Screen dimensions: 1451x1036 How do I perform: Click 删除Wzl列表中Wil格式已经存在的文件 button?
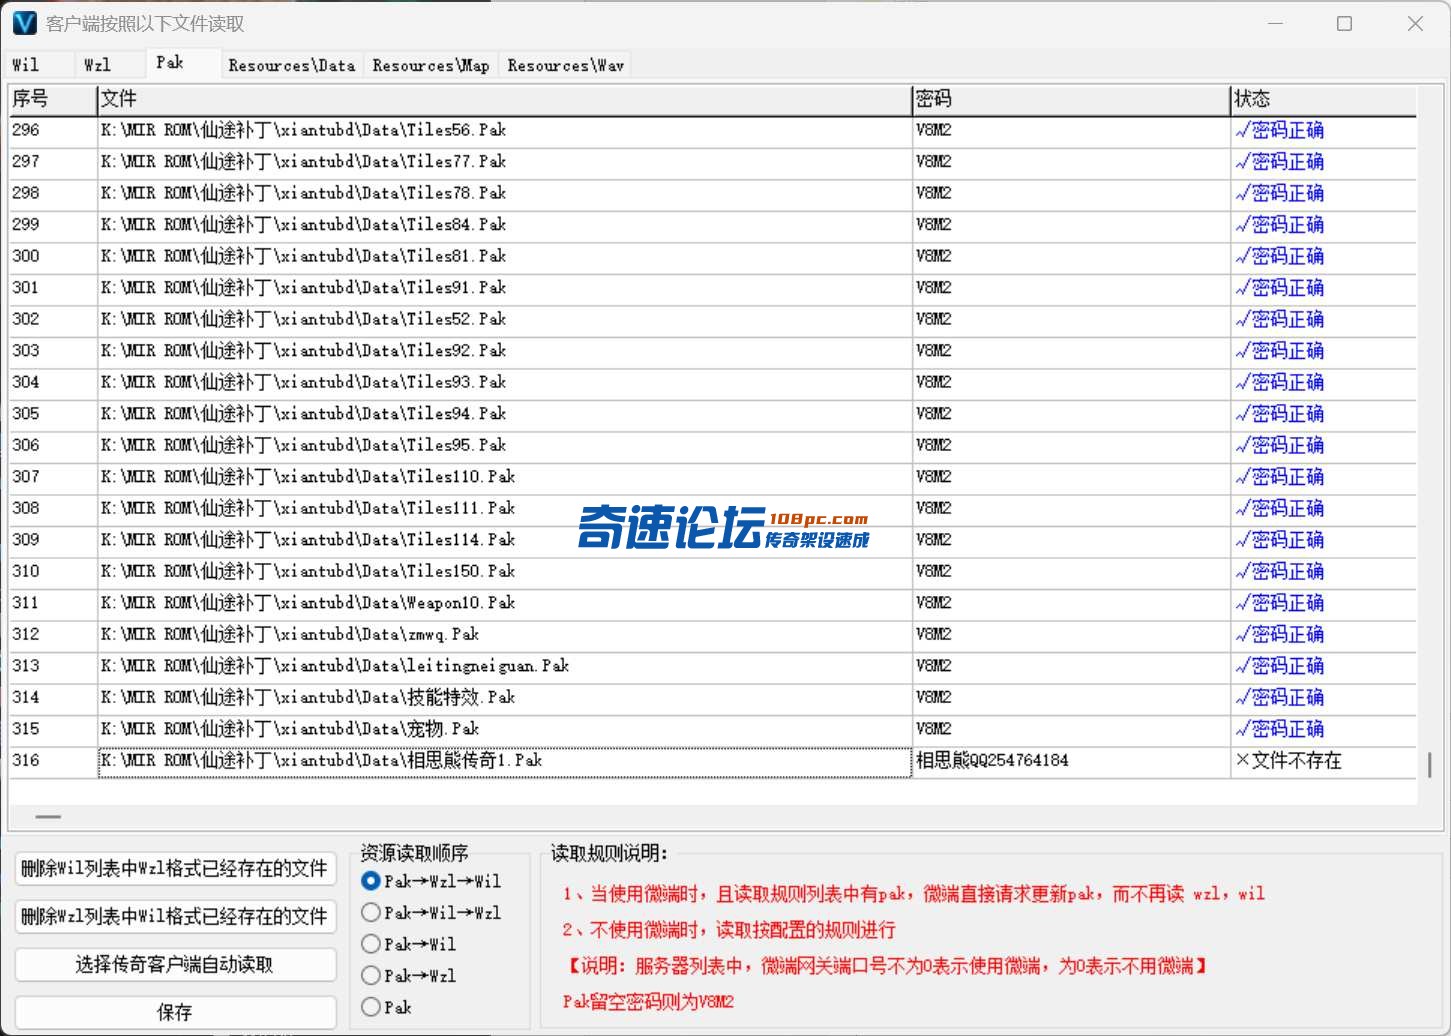pyautogui.click(x=175, y=917)
